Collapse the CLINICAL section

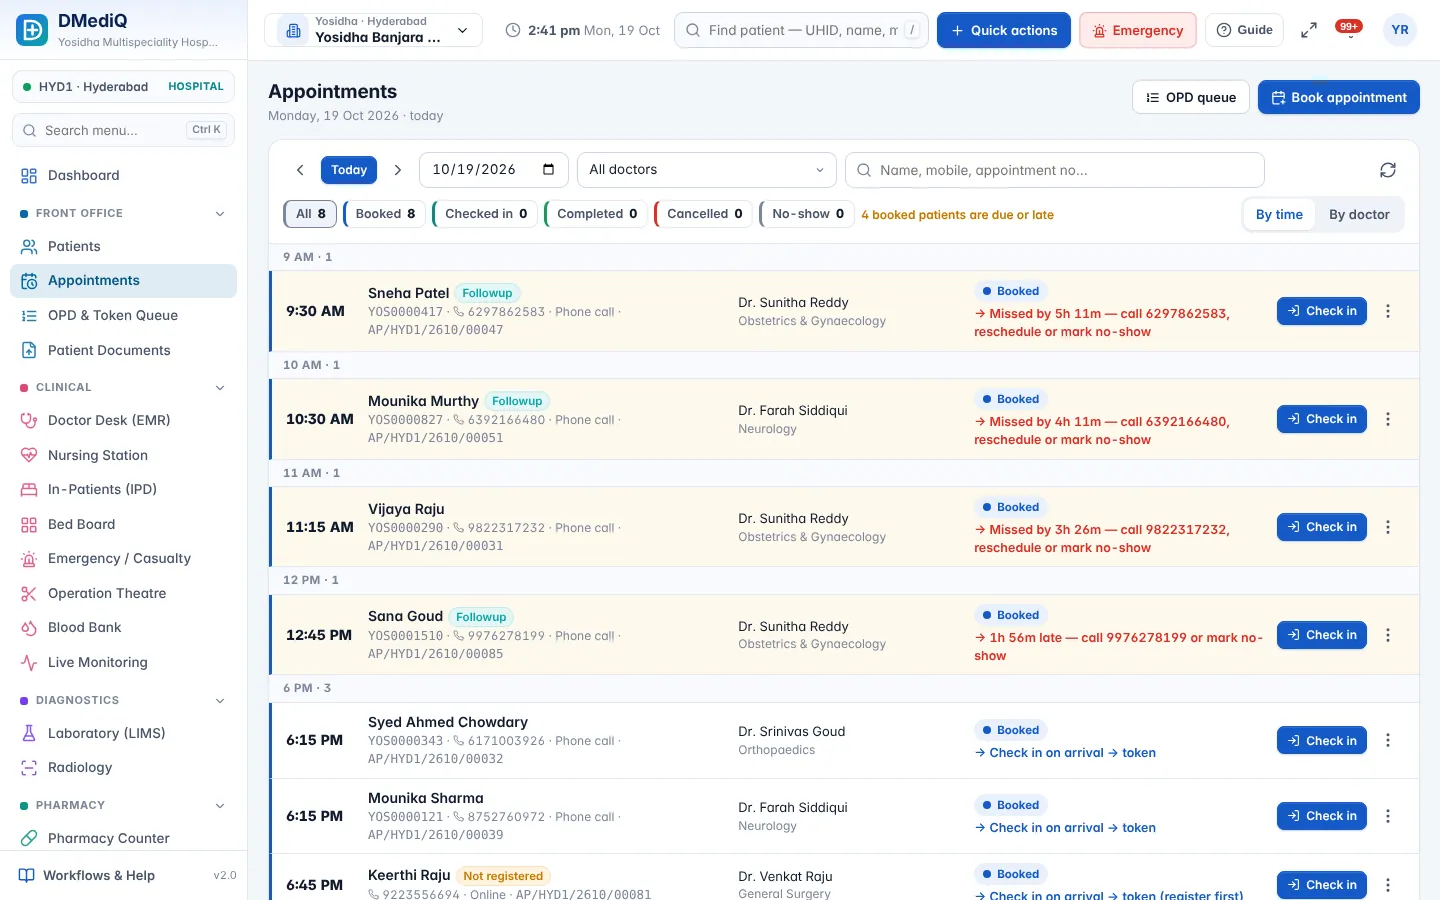220,388
